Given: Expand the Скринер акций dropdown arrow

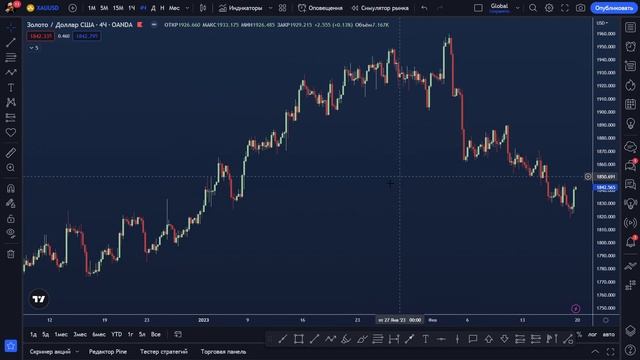Looking at the screenshot, I should [x=77, y=351].
